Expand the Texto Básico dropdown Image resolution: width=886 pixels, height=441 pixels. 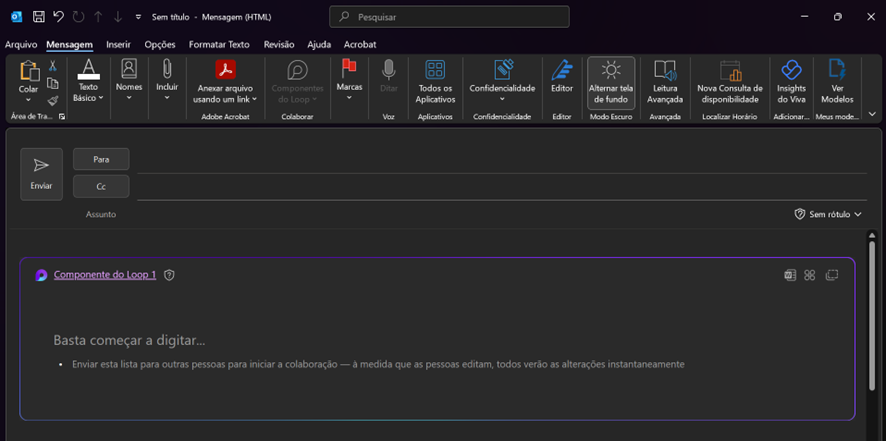88,82
